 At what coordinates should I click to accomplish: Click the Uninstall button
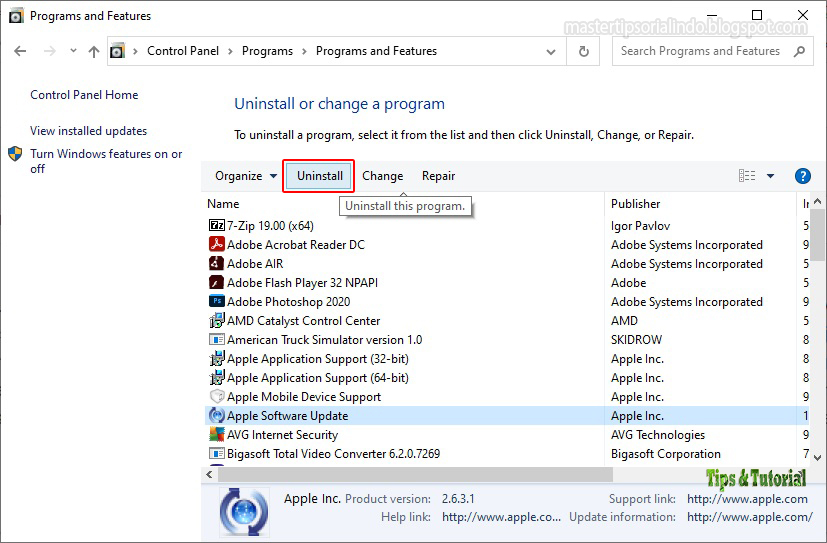tap(319, 176)
